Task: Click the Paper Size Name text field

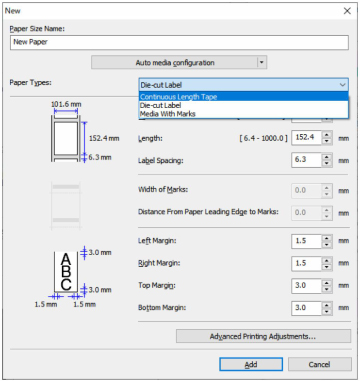Action: pos(179,42)
